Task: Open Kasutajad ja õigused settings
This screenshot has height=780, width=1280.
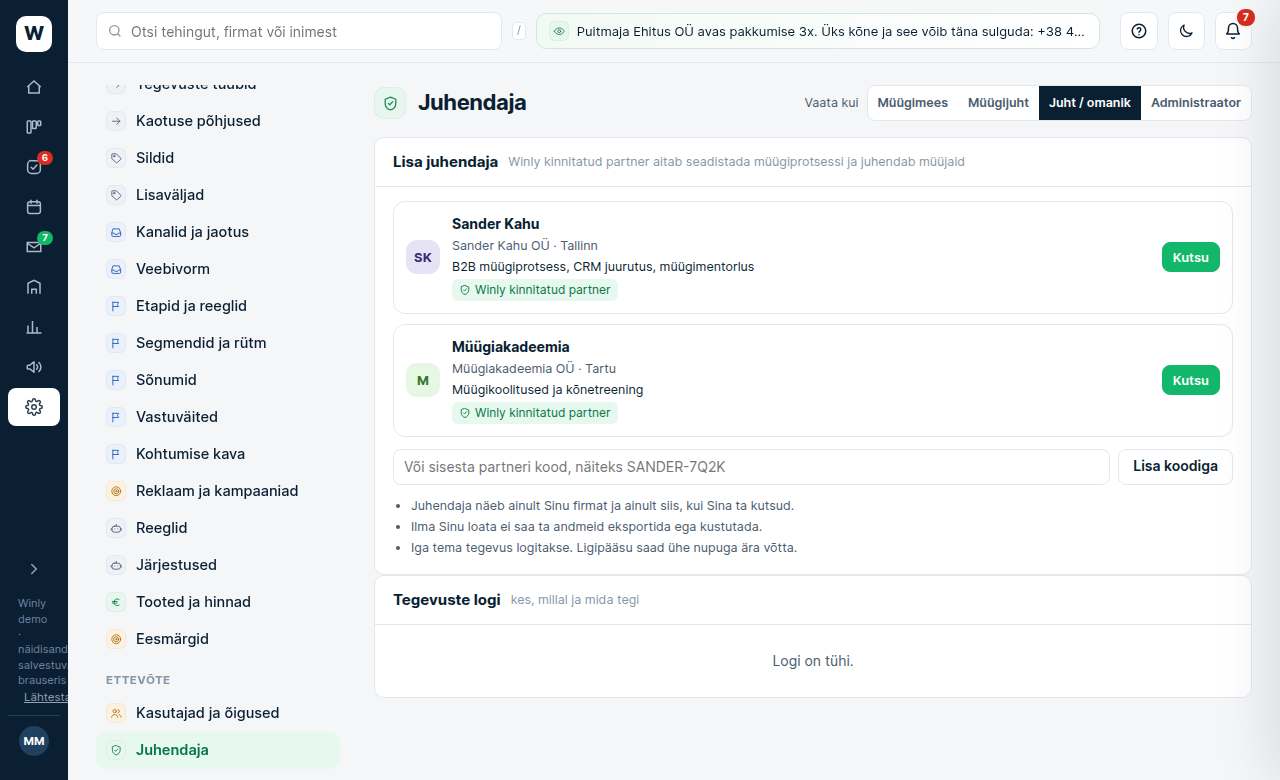Action: pos(218,713)
